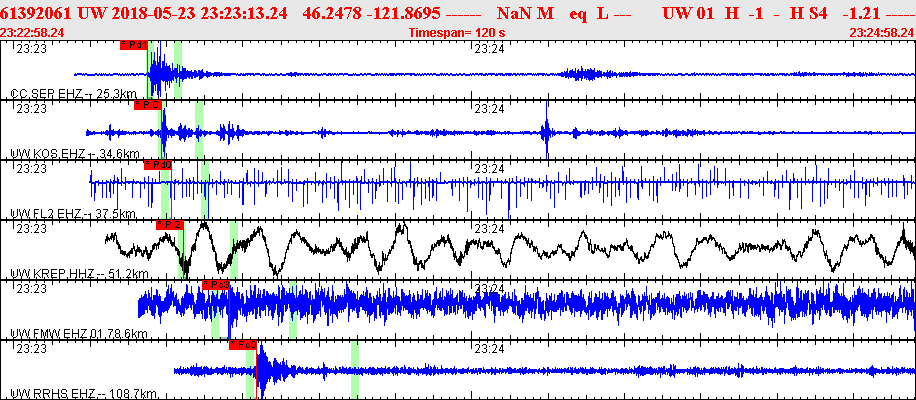Click the late green window bar on FMW trace
The width and height of the screenshot is (916, 400).
293,310
